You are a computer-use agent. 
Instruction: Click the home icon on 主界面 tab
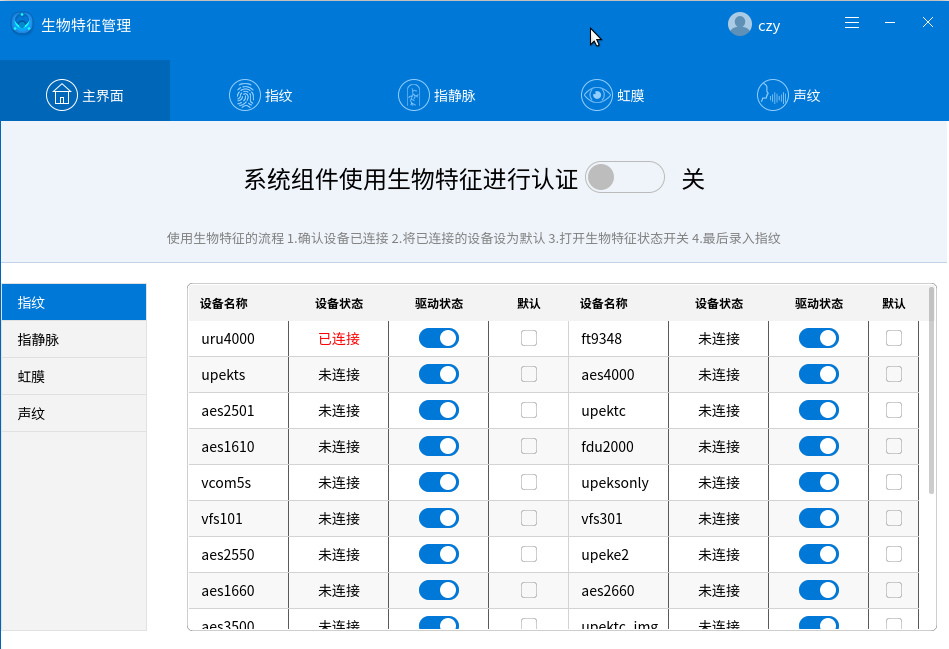(62, 95)
